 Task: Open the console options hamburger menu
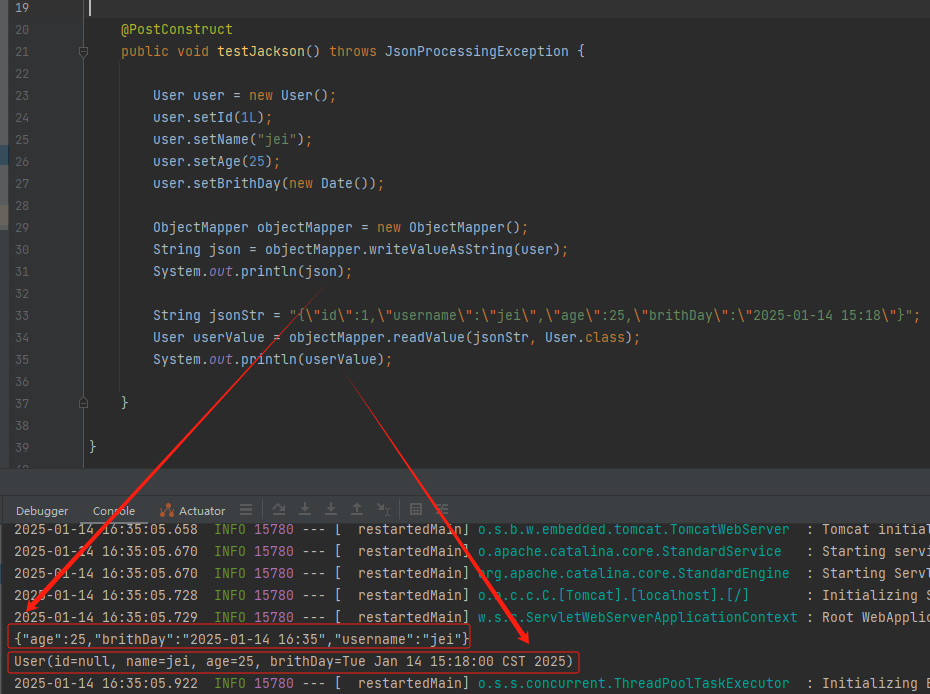(x=246, y=509)
